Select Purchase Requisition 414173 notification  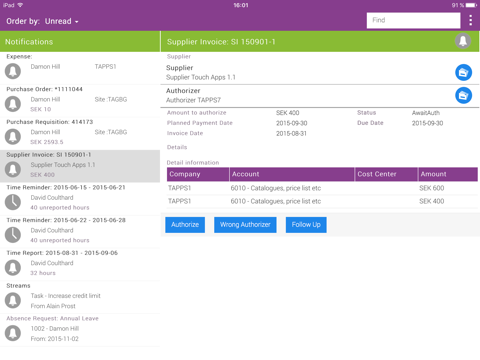point(80,133)
